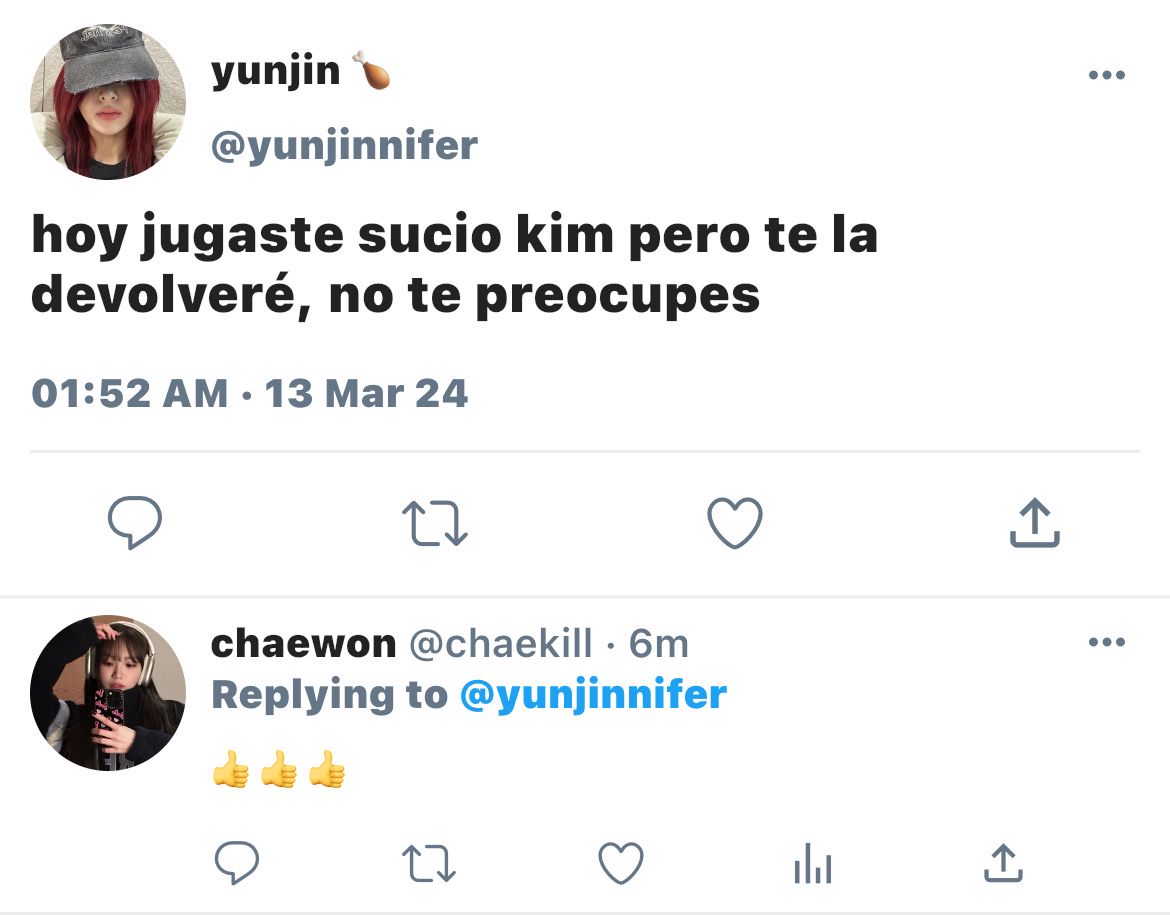Open yunjin's profile picture
Screen dimensions: 1170x915
pyautogui.click(x=108, y=102)
